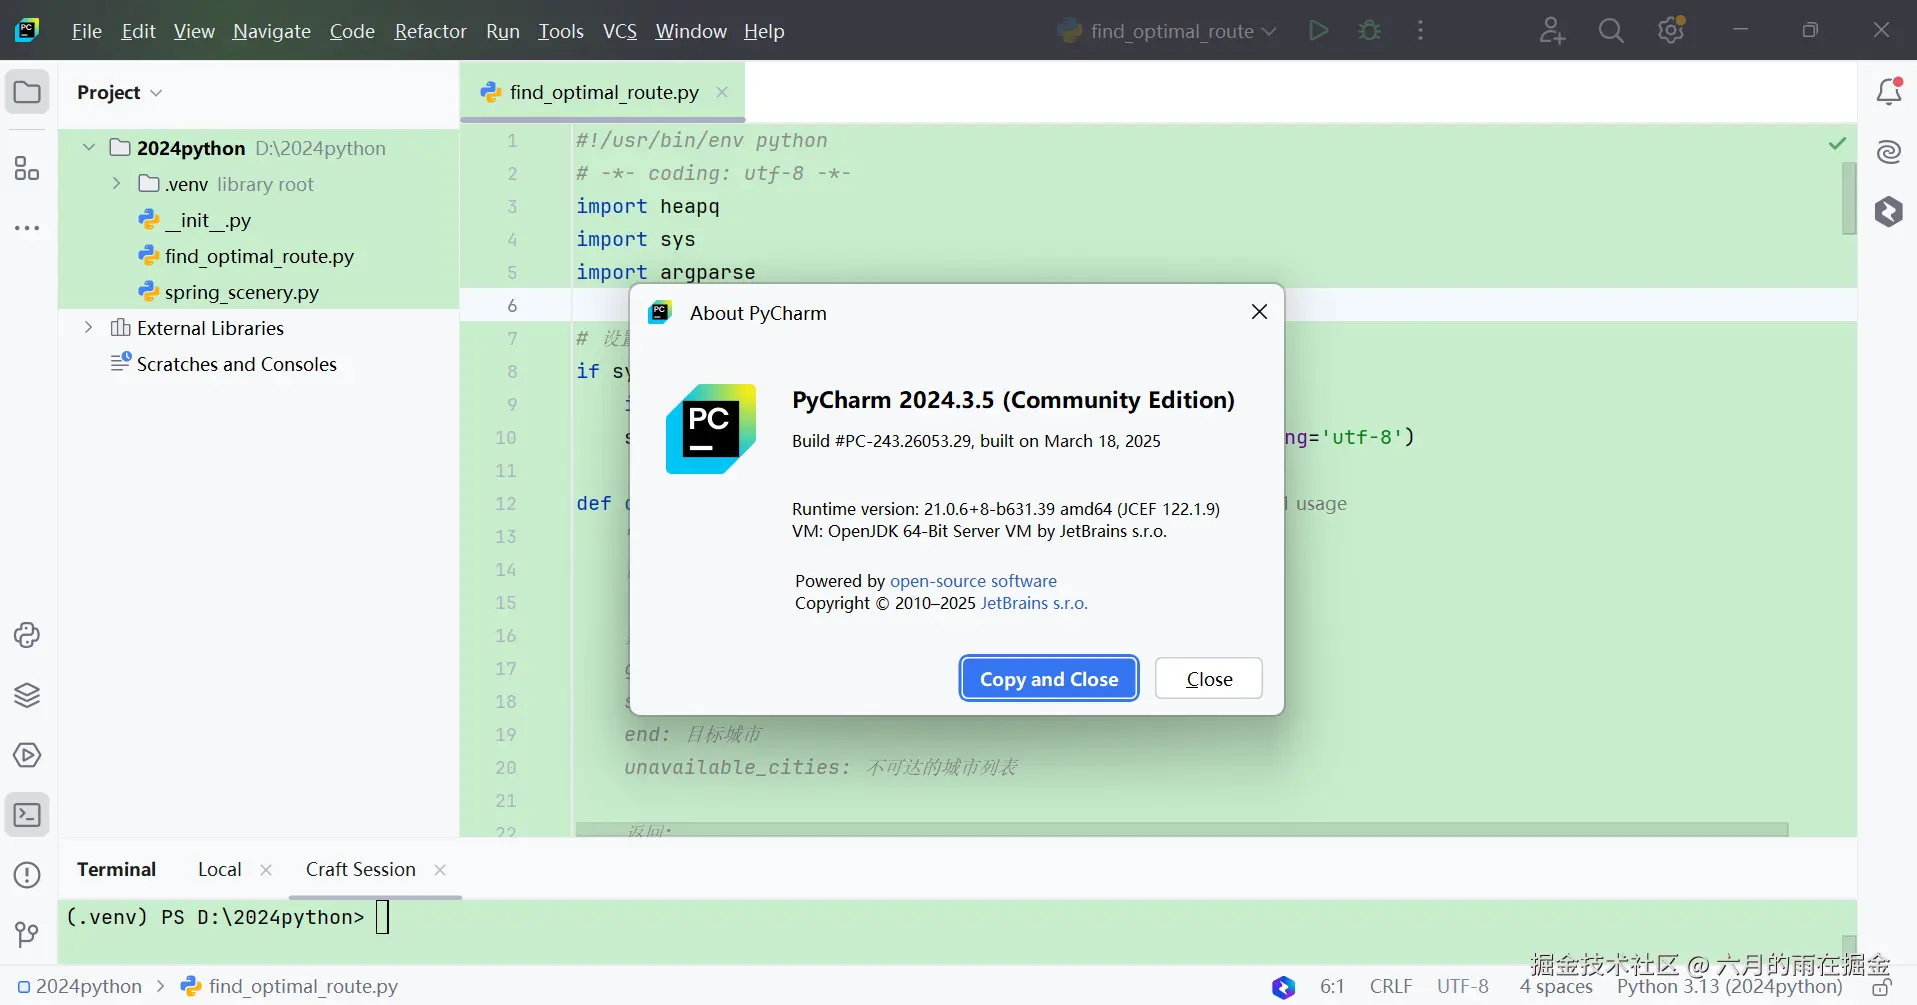
Task: Open the File menu
Action: coord(87,31)
